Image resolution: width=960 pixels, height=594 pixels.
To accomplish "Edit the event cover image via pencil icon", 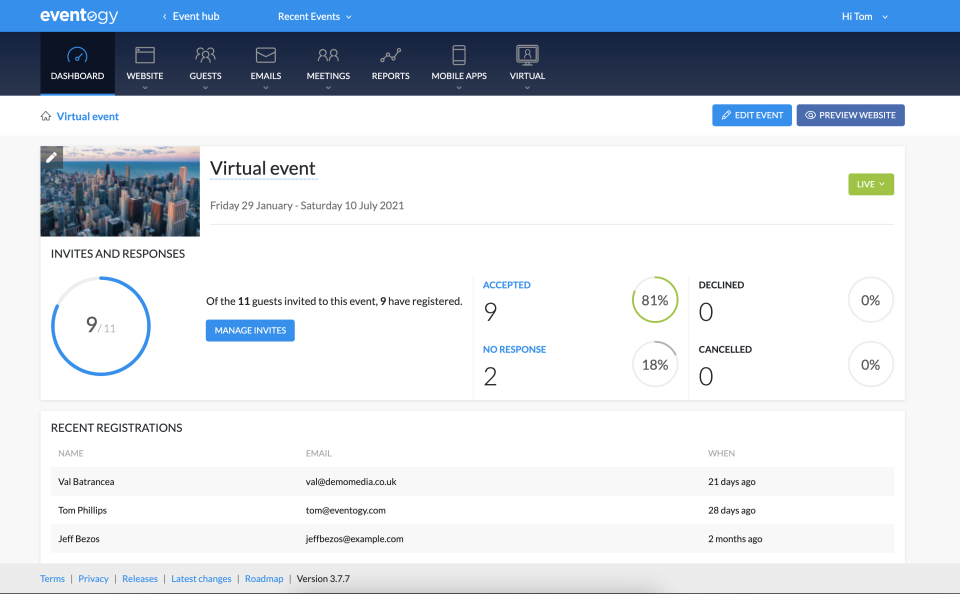I will (52, 156).
